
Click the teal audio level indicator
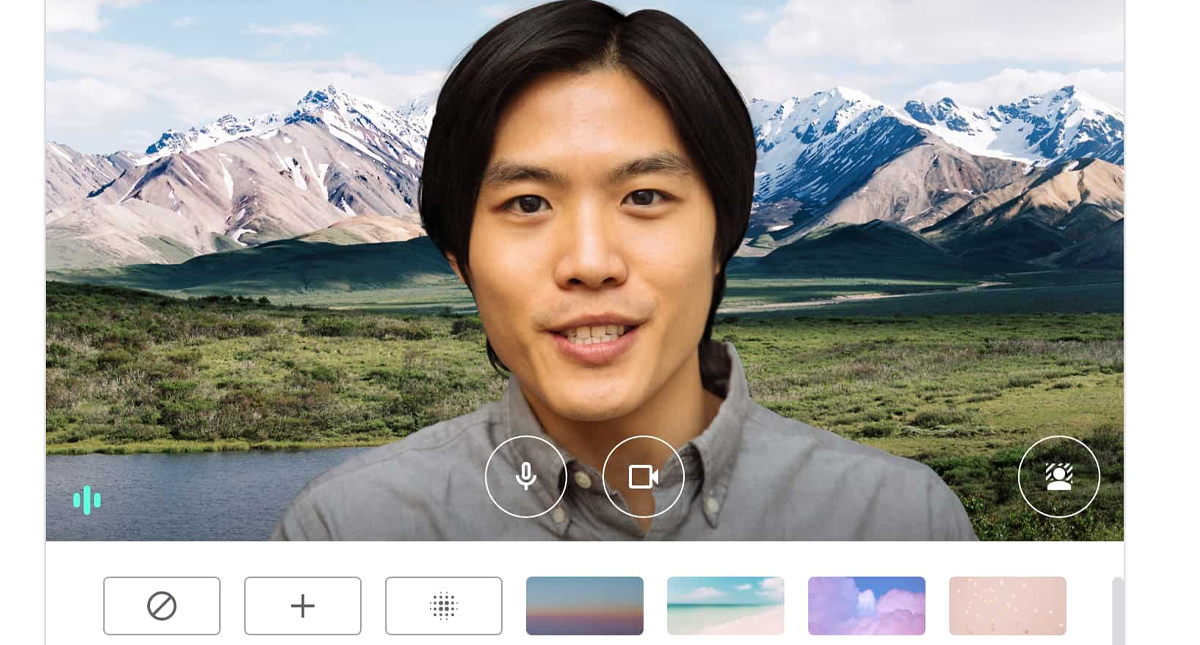pyautogui.click(x=87, y=500)
